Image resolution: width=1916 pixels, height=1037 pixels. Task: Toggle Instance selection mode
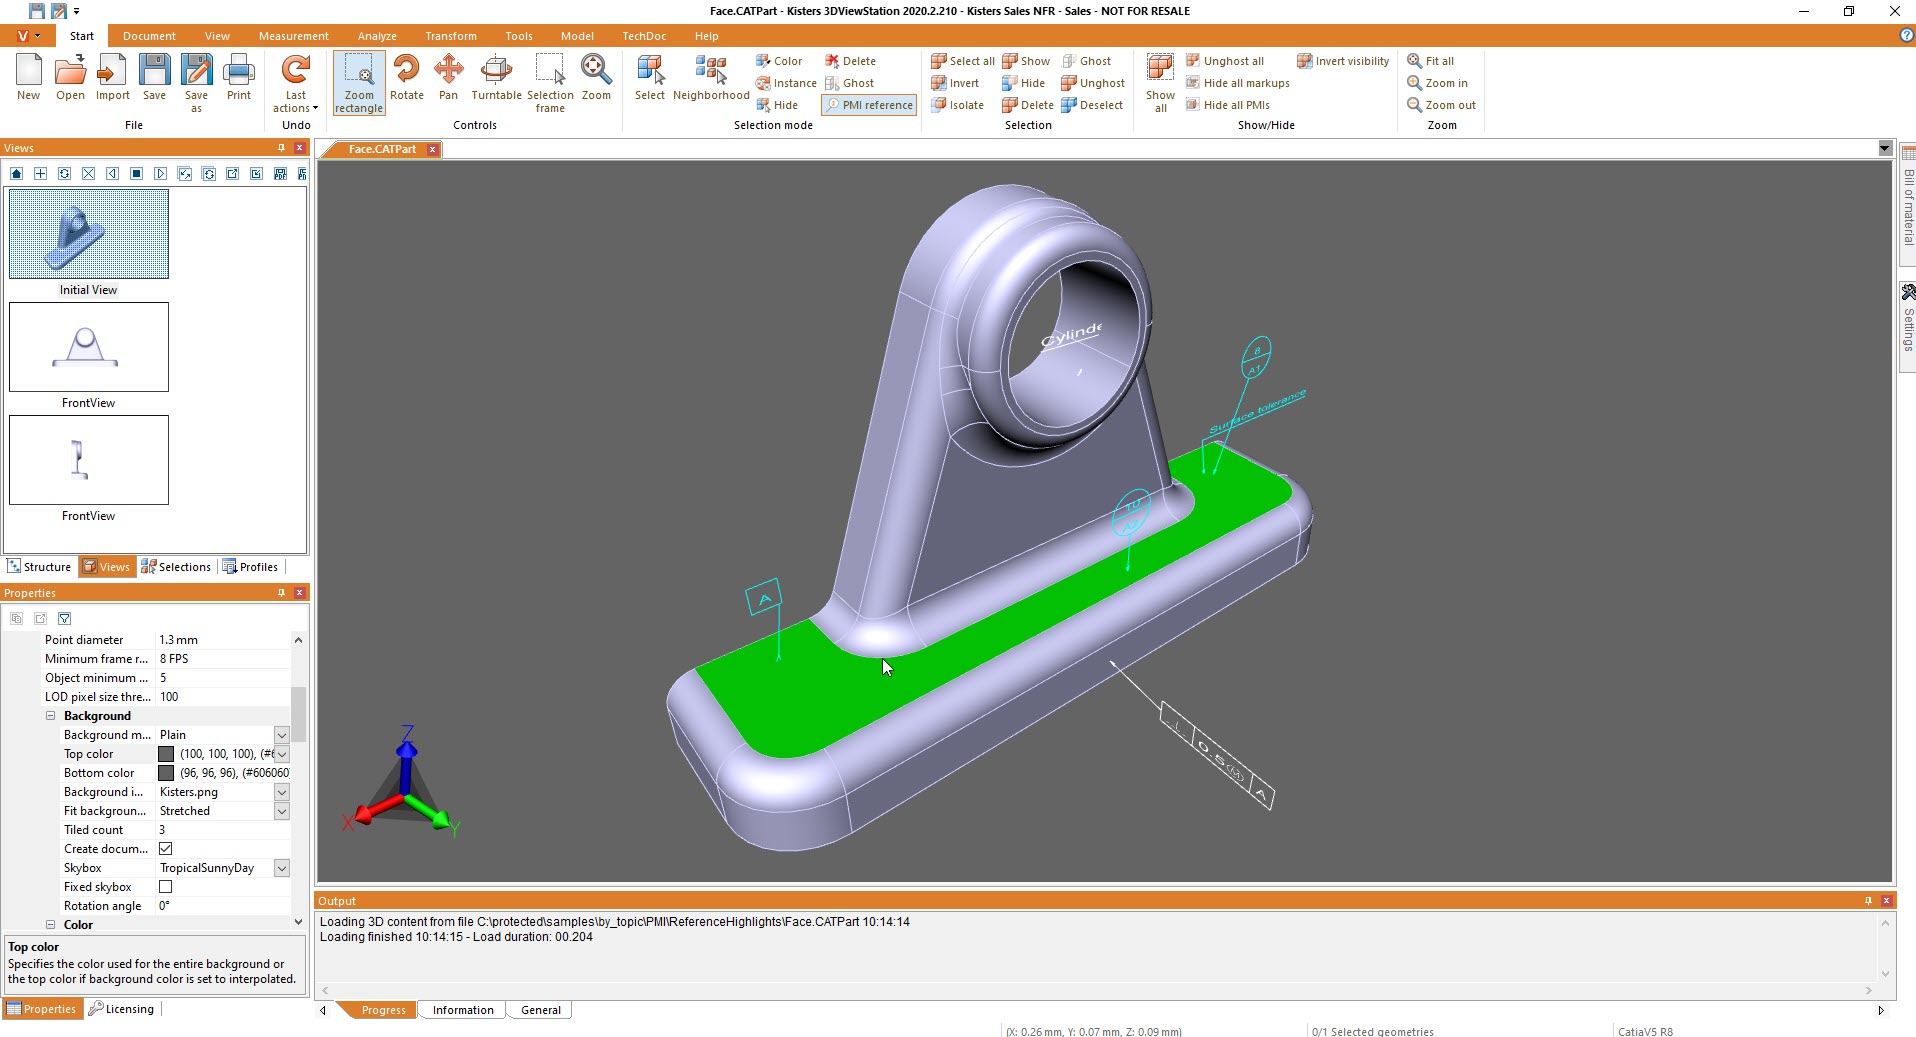pos(786,83)
